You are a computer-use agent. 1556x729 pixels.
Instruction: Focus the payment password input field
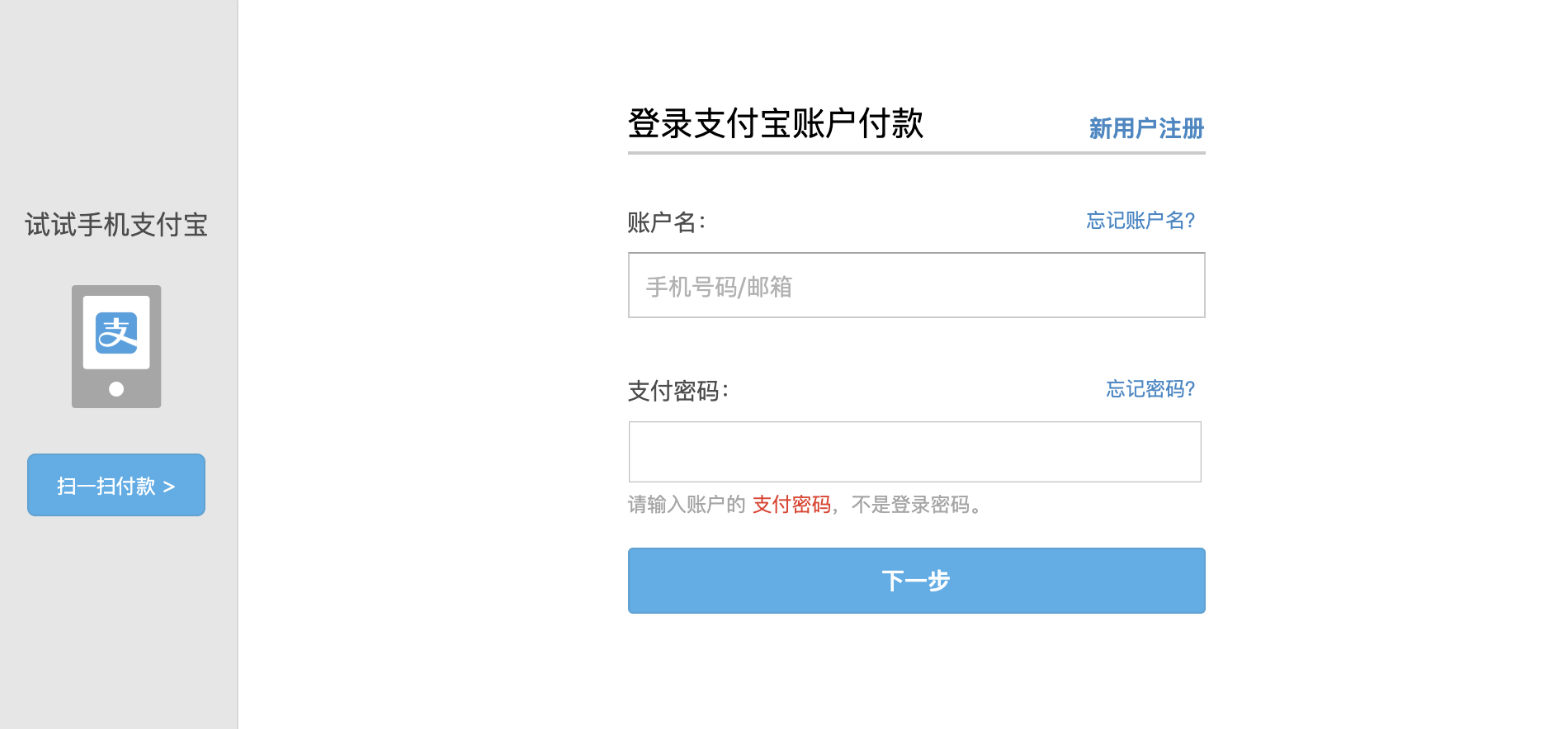coord(912,451)
